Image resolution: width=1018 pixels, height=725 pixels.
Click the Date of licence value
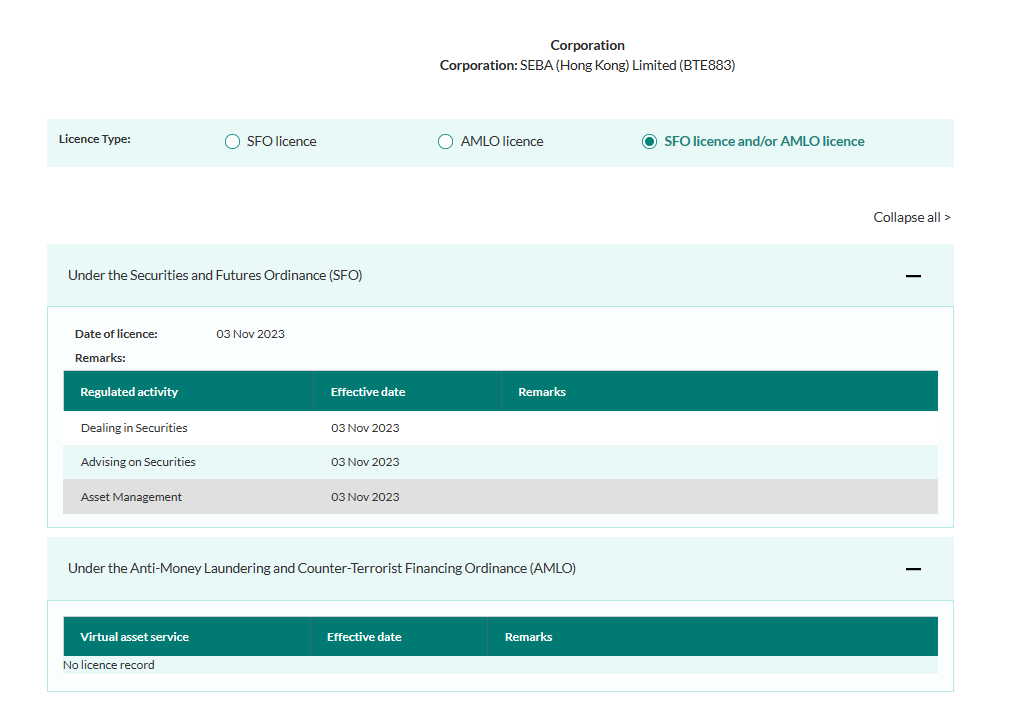coord(250,334)
